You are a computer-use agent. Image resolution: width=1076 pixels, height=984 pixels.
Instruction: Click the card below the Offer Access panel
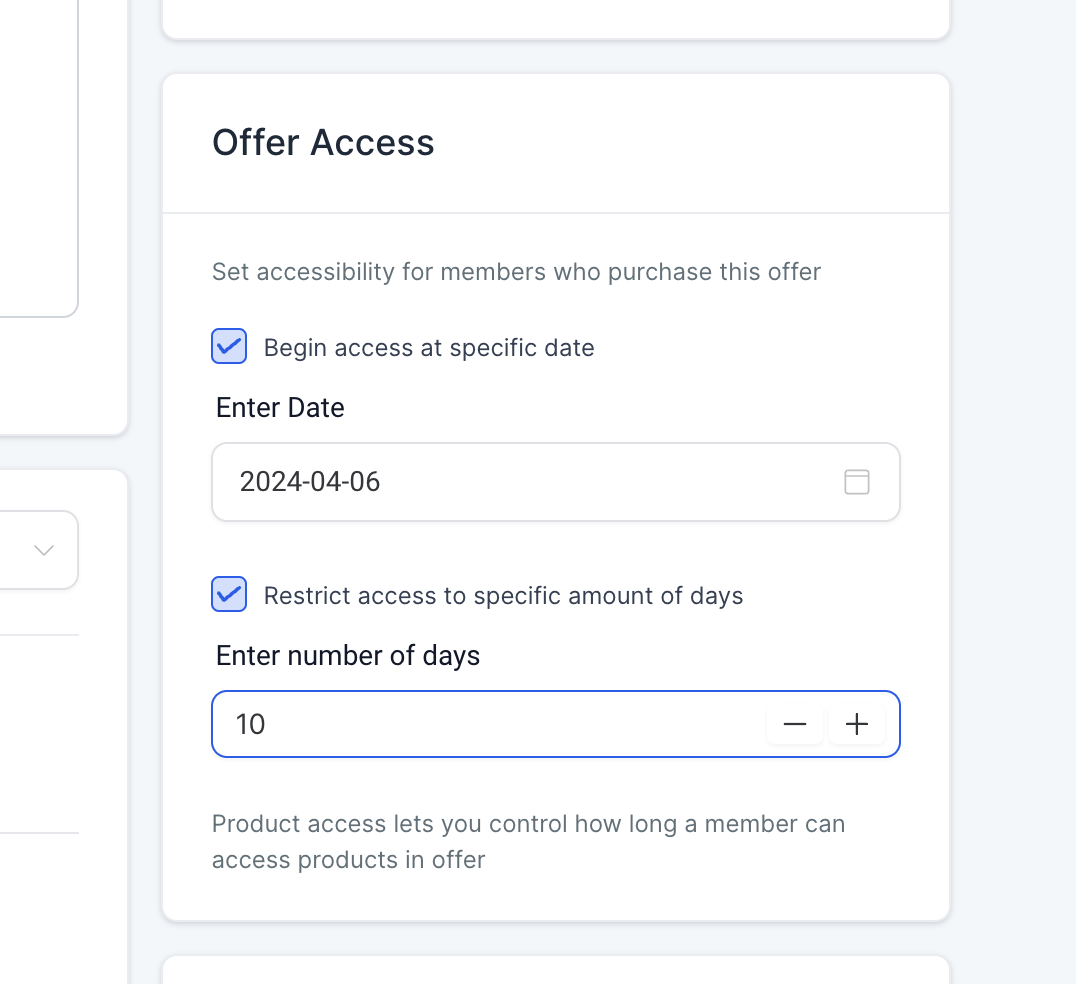point(555,970)
